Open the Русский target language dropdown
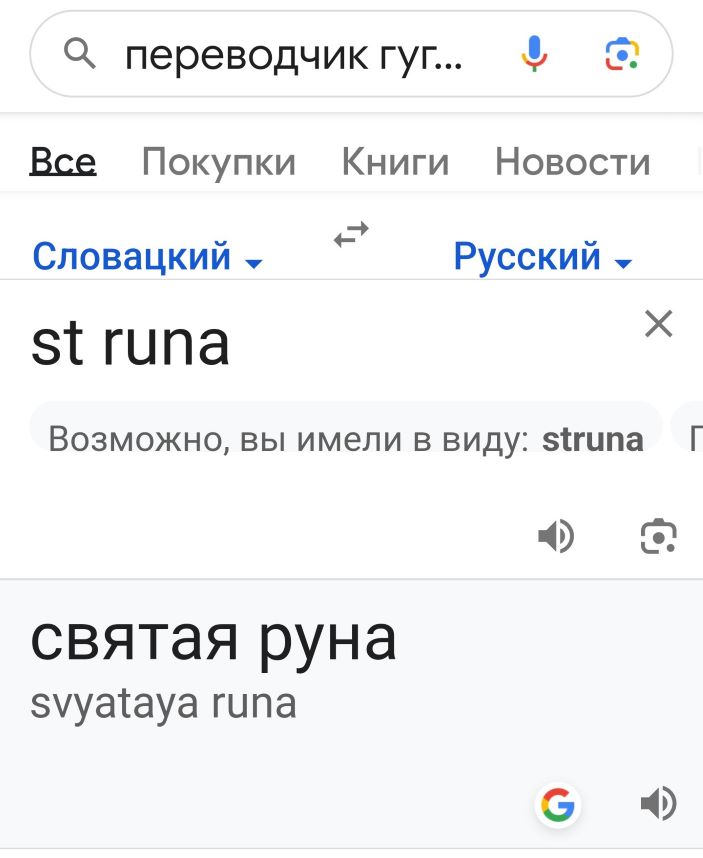The height and width of the screenshot is (858, 703). coord(543,257)
